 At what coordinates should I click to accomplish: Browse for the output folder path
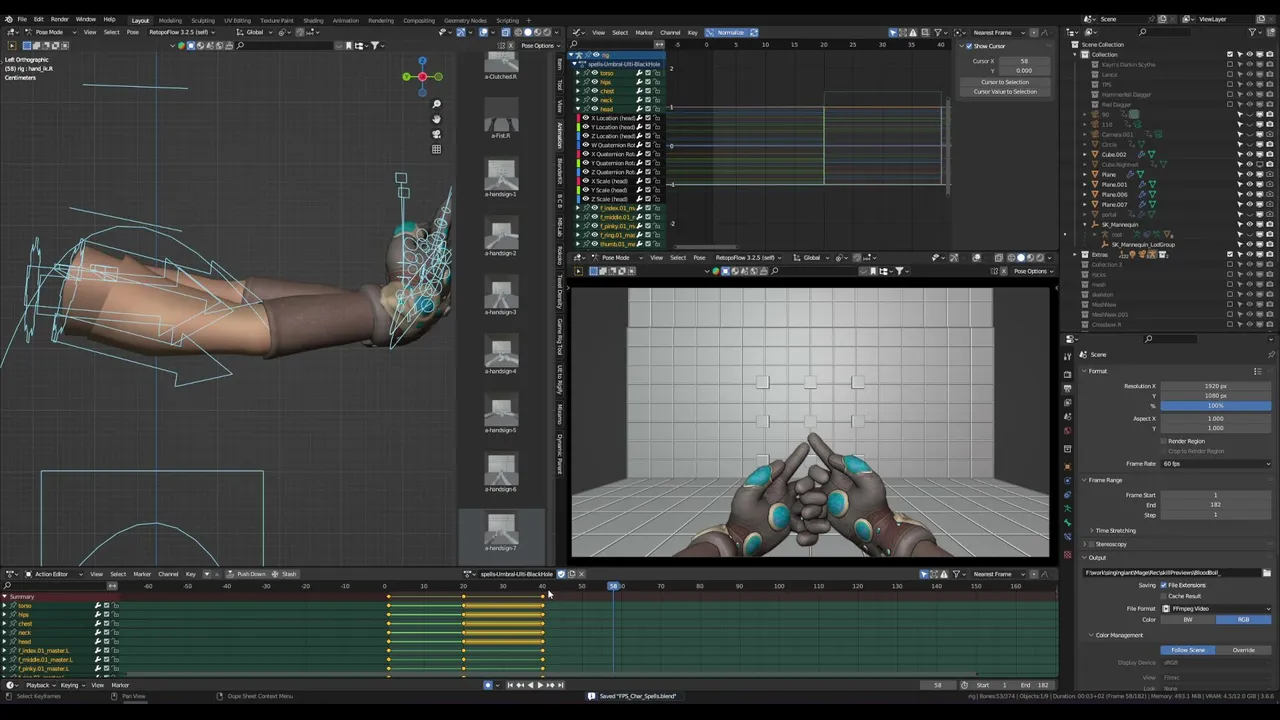tap(1267, 573)
